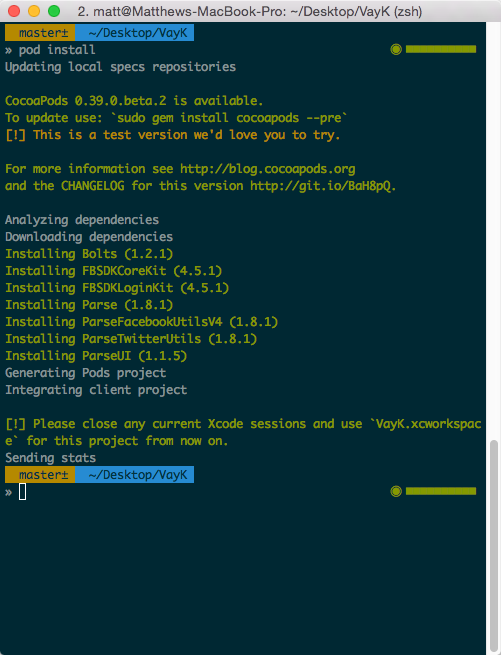Image resolution: width=501 pixels, height=655 pixels.
Task: Click the bottom green battery bar
Action: [441, 491]
